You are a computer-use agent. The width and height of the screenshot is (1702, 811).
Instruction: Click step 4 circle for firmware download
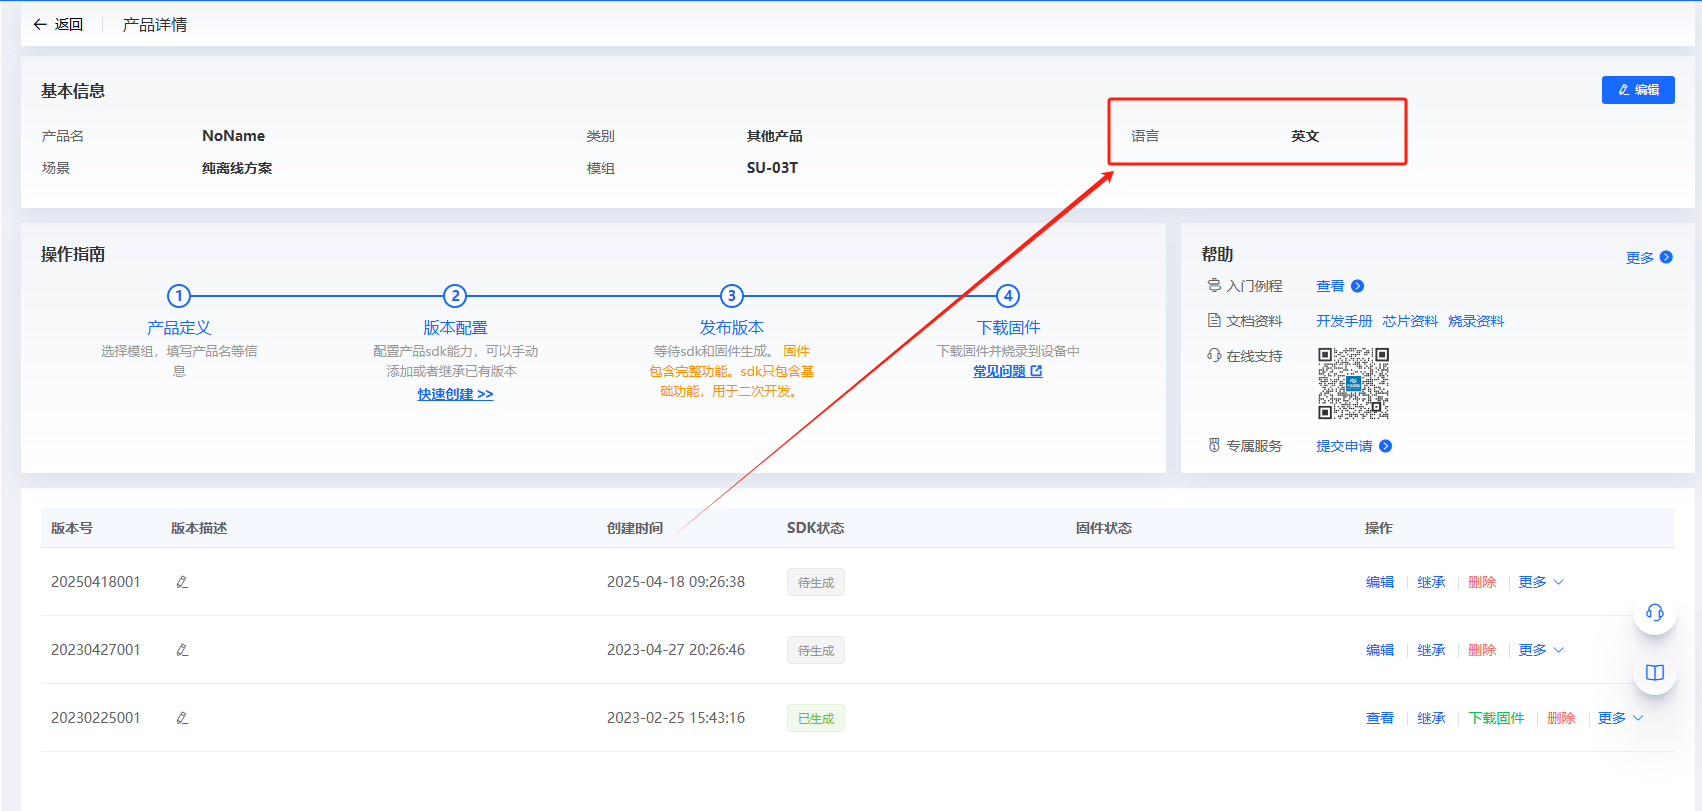(1008, 296)
